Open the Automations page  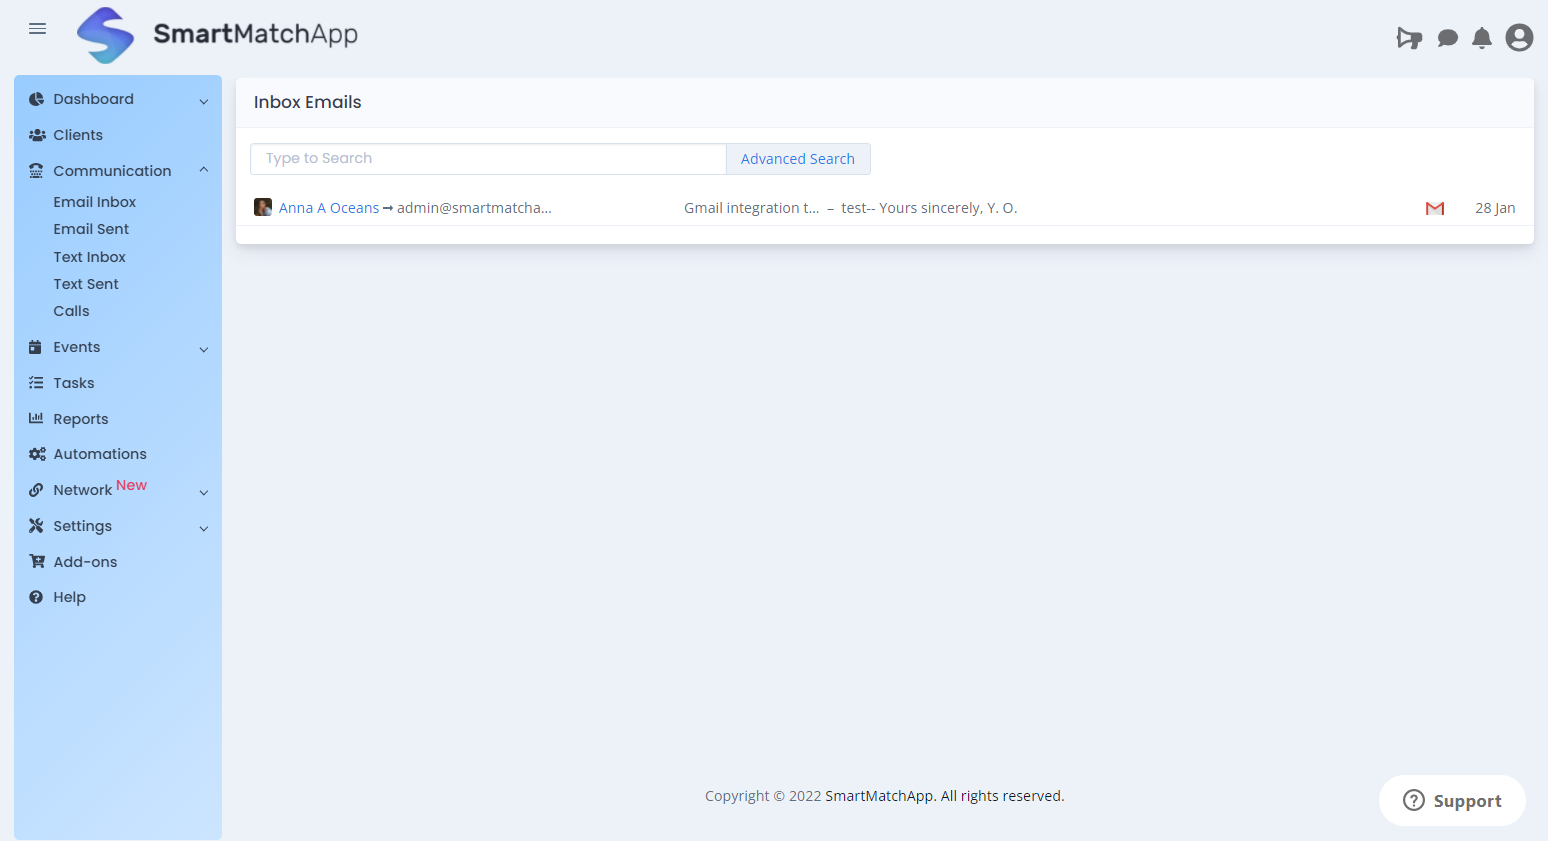tap(100, 454)
